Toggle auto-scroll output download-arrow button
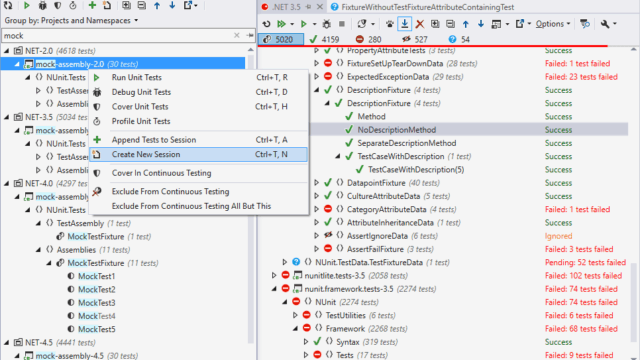The image size is (640, 360). (404, 24)
